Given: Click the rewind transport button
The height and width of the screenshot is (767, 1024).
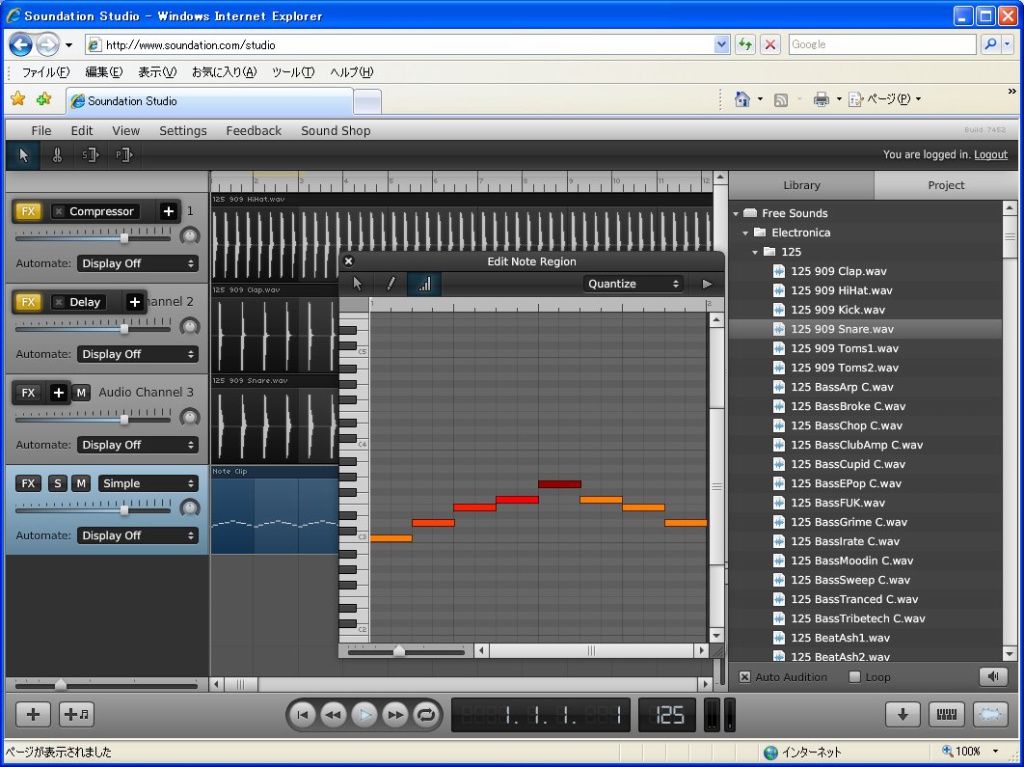Looking at the screenshot, I should click(333, 715).
